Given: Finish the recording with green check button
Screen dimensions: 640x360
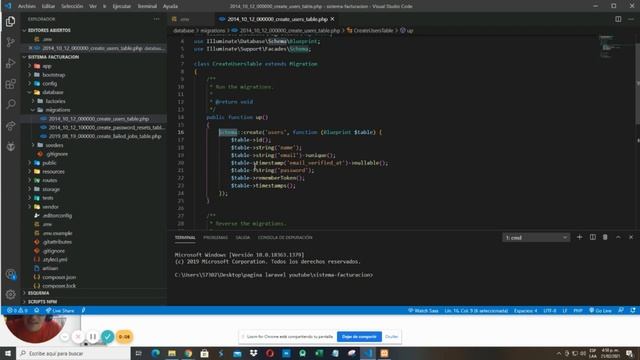Looking at the screenshot, I should click(x=108, y=337).
